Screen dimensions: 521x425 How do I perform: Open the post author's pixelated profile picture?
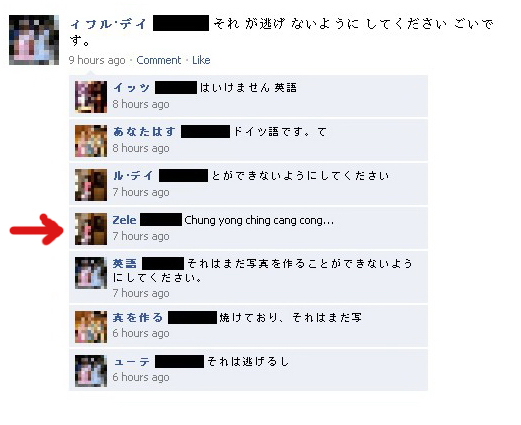(34, 40)
